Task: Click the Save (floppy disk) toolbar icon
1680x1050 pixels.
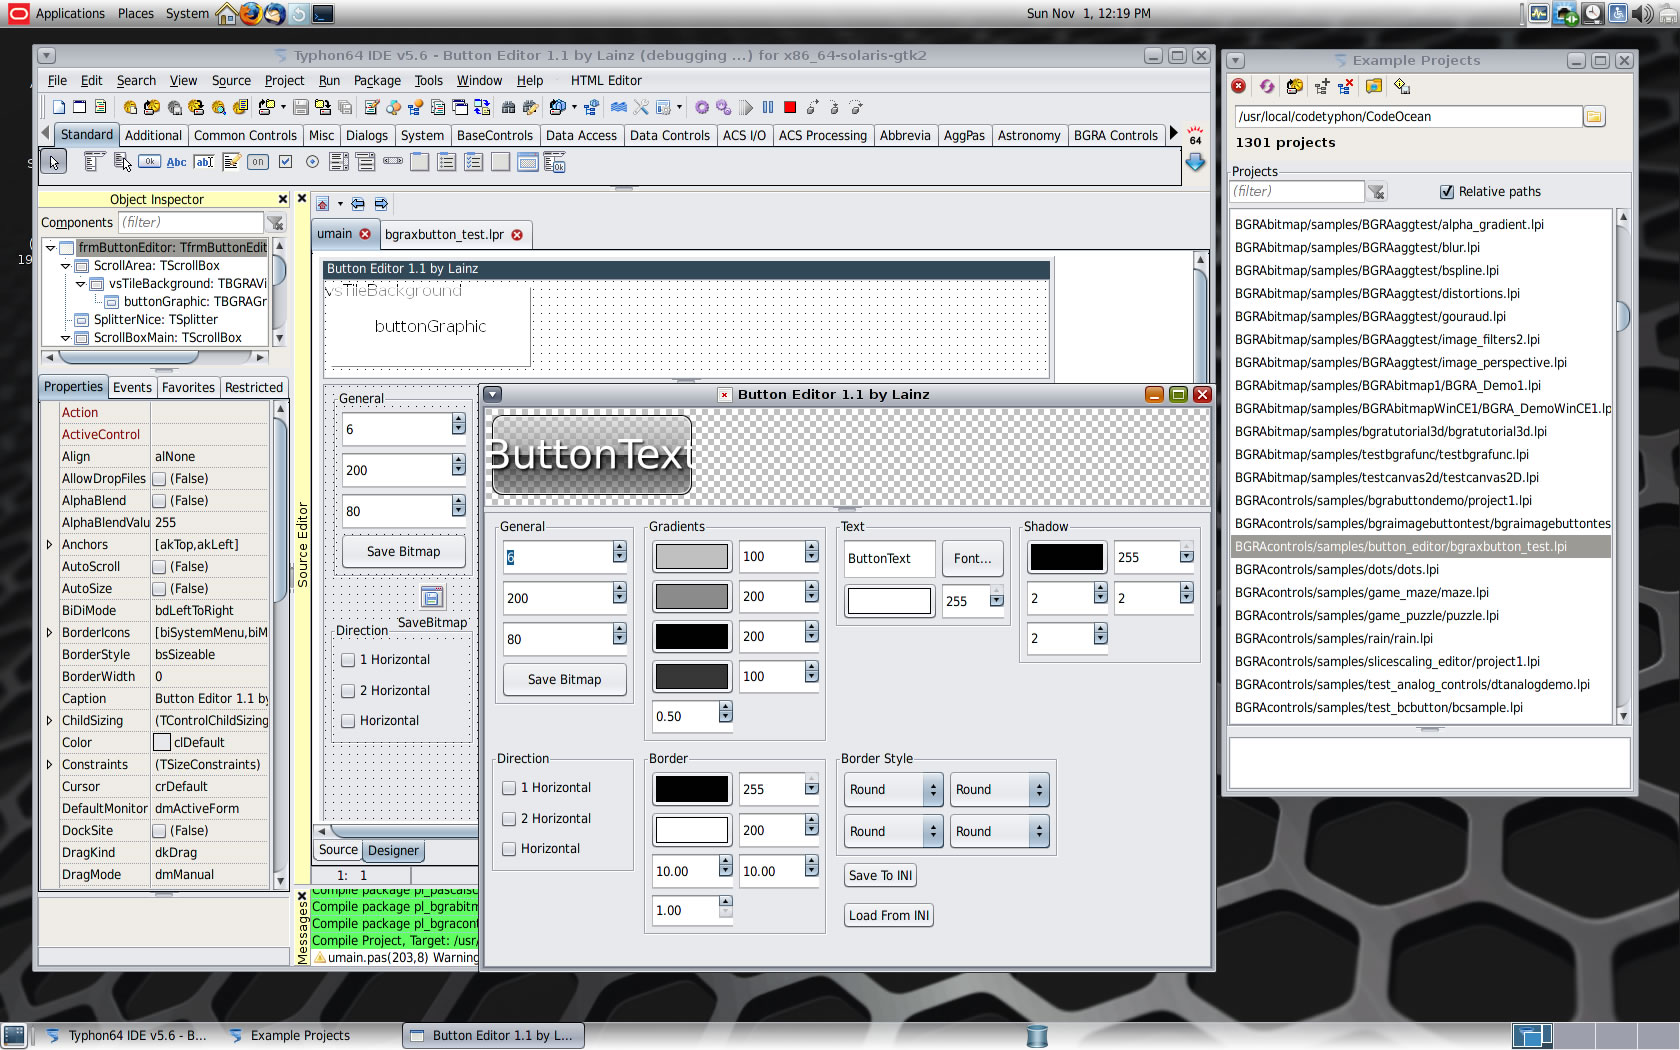Action: tap(301, 107)
